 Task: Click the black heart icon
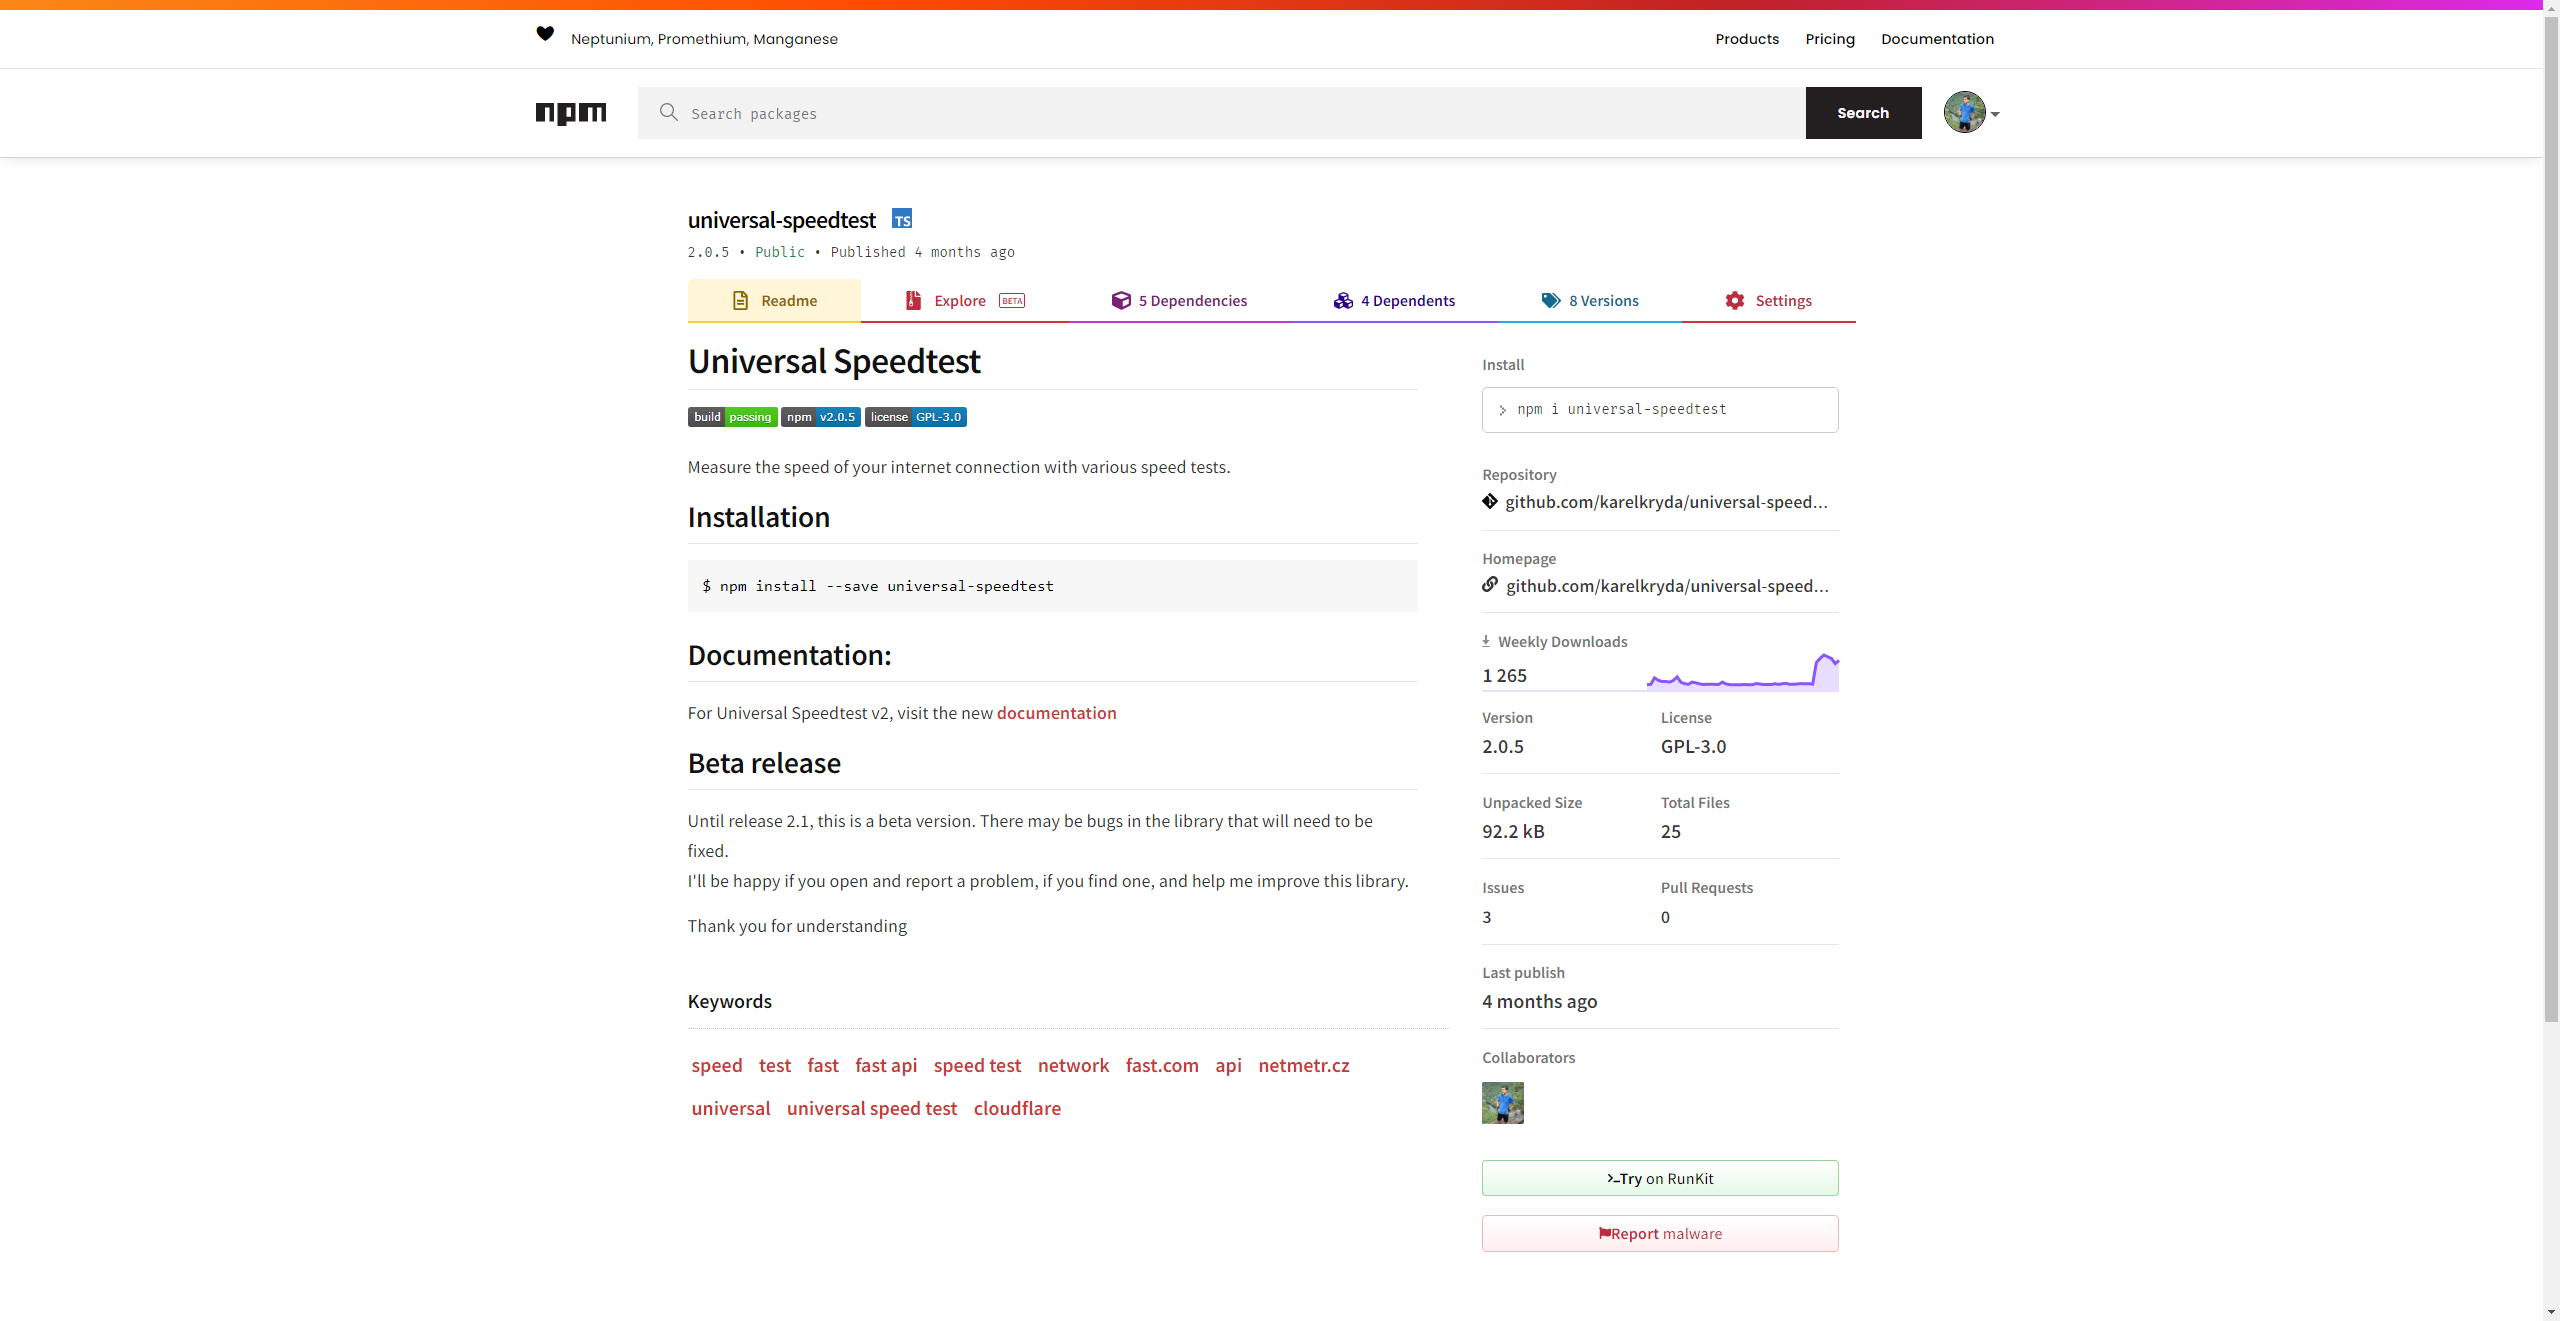click(x=545, y=34)
